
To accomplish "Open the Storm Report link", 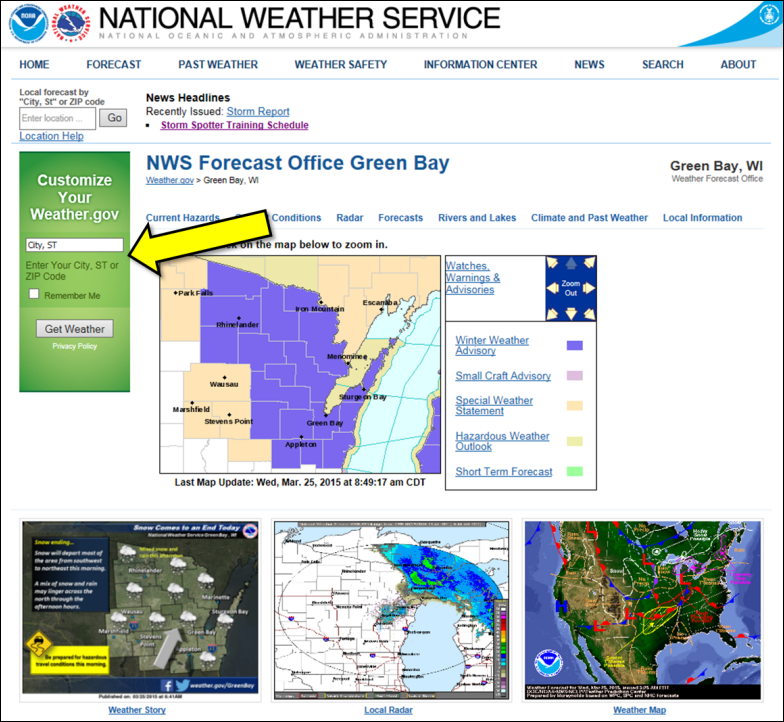I will [x=258, y=112].
